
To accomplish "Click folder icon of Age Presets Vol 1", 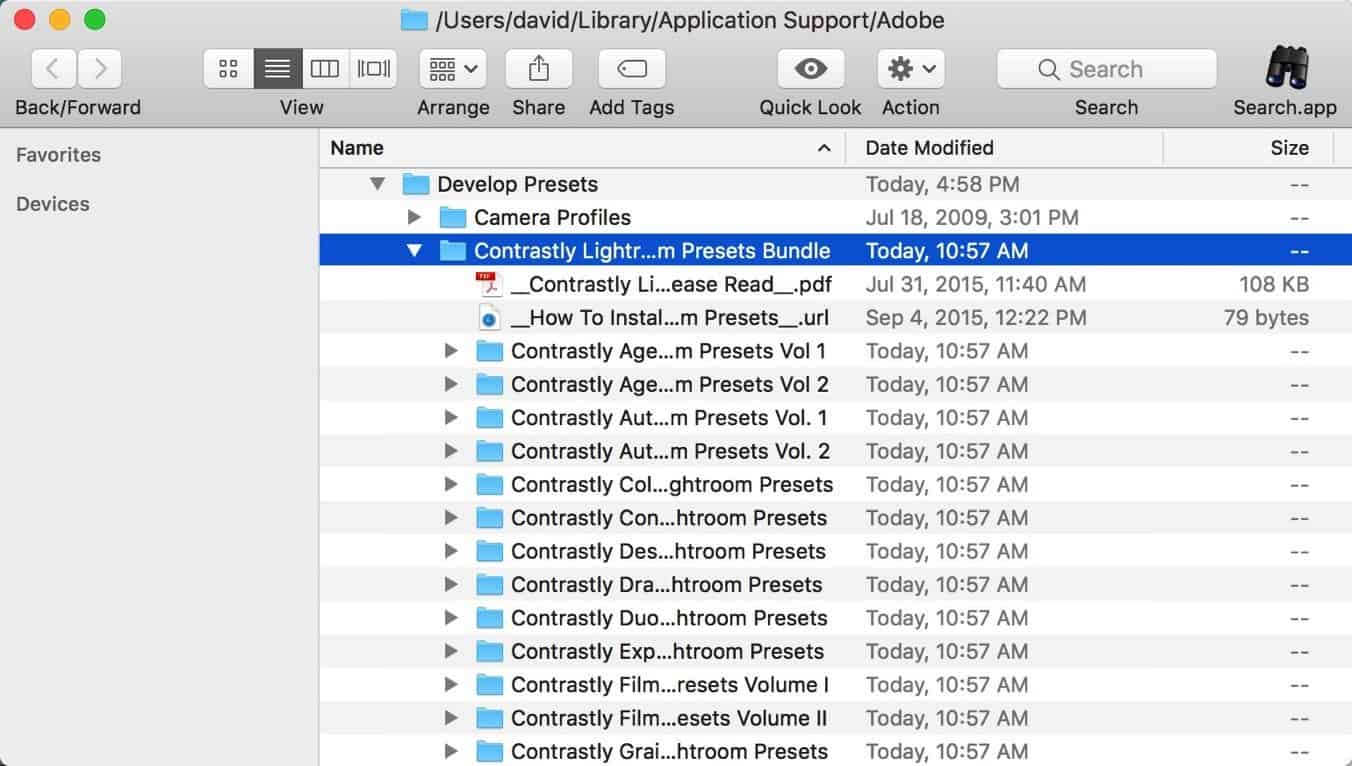I will click(x=489, y=351).
